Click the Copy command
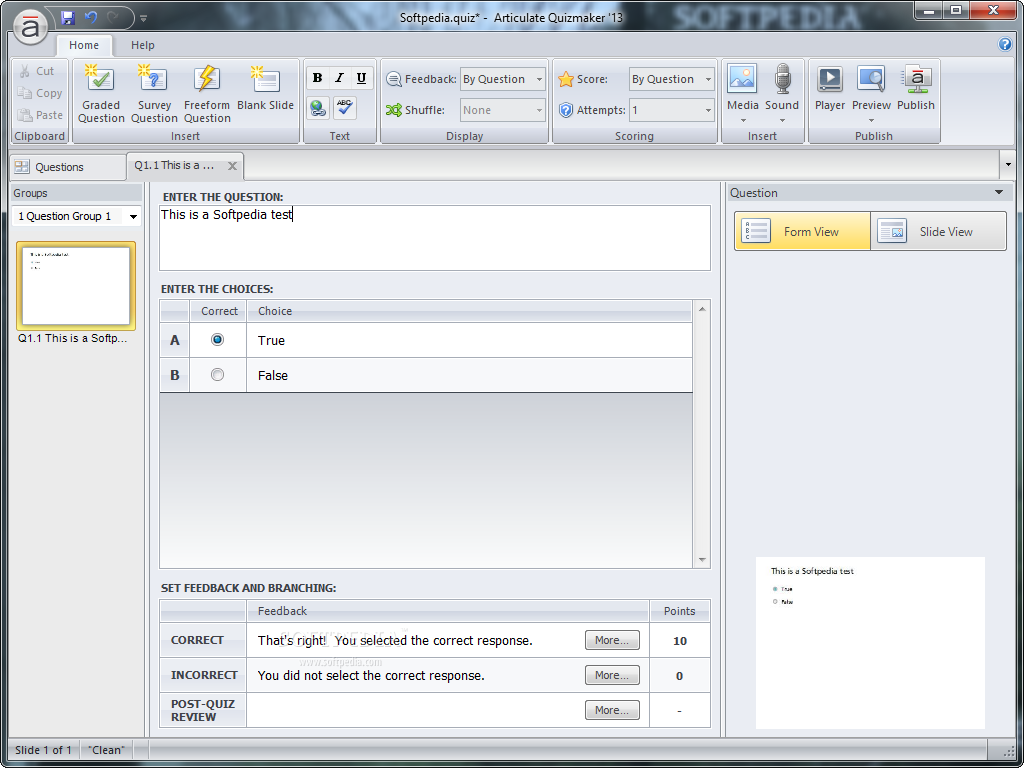This screenshot has width=1024, height=768. (40, 93)
